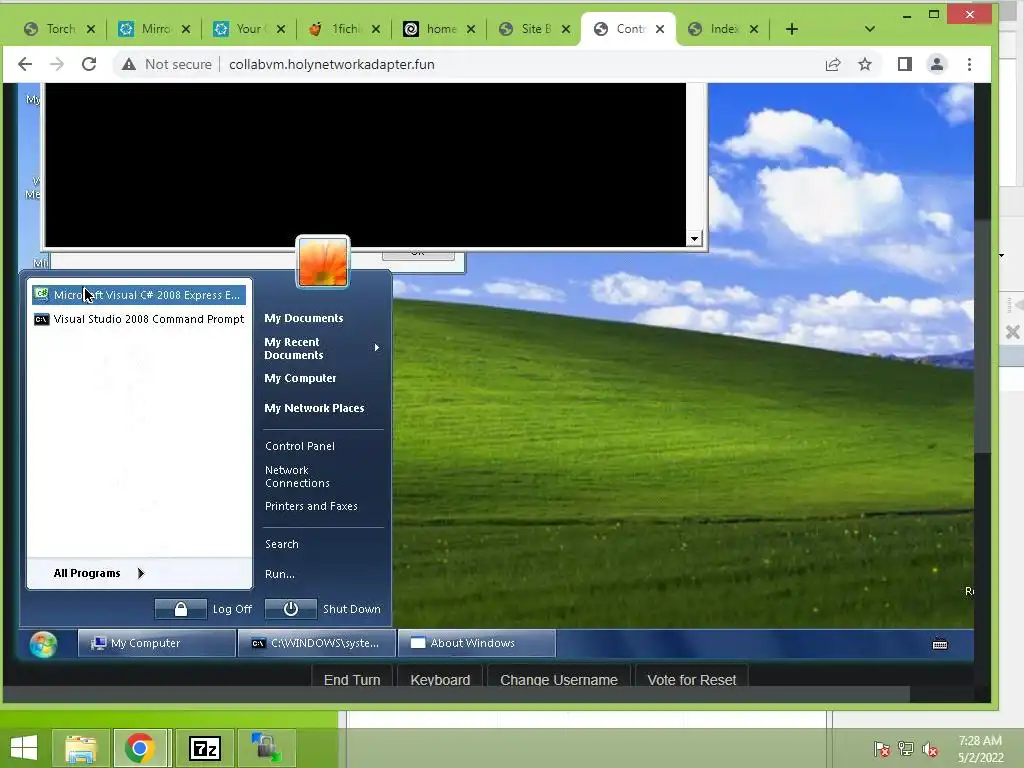Close the 1fichier tab
This screenshot has width=1024, height=768.
pyautogui.click(x=376, y=29)
